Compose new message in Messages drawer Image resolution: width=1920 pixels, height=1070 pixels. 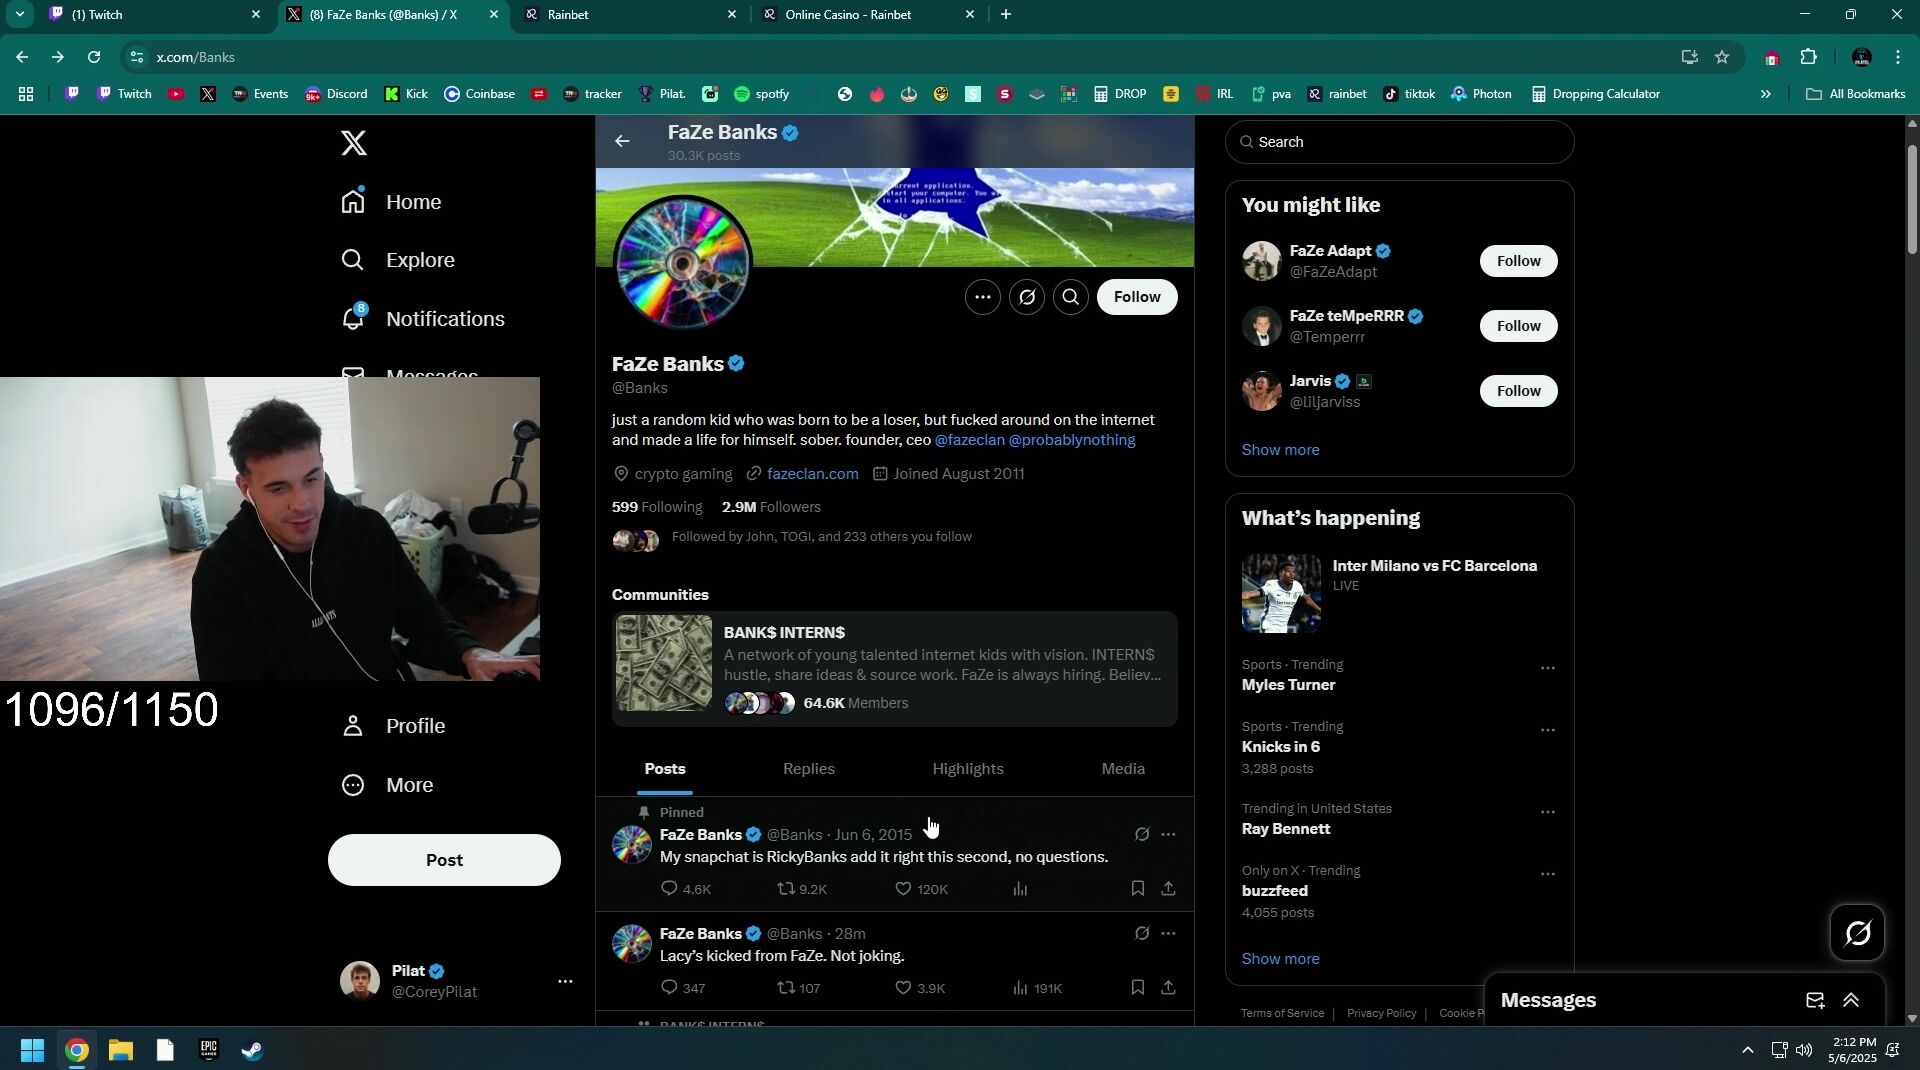[1814, 1000]
